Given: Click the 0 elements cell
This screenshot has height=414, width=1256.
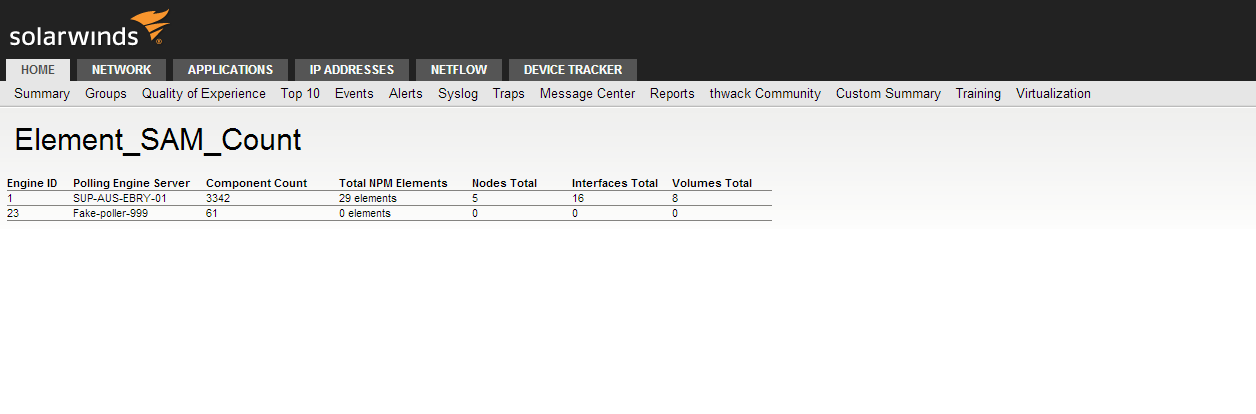Looking at the screenshot, I should pyautogui.click(x=365, y=213).
